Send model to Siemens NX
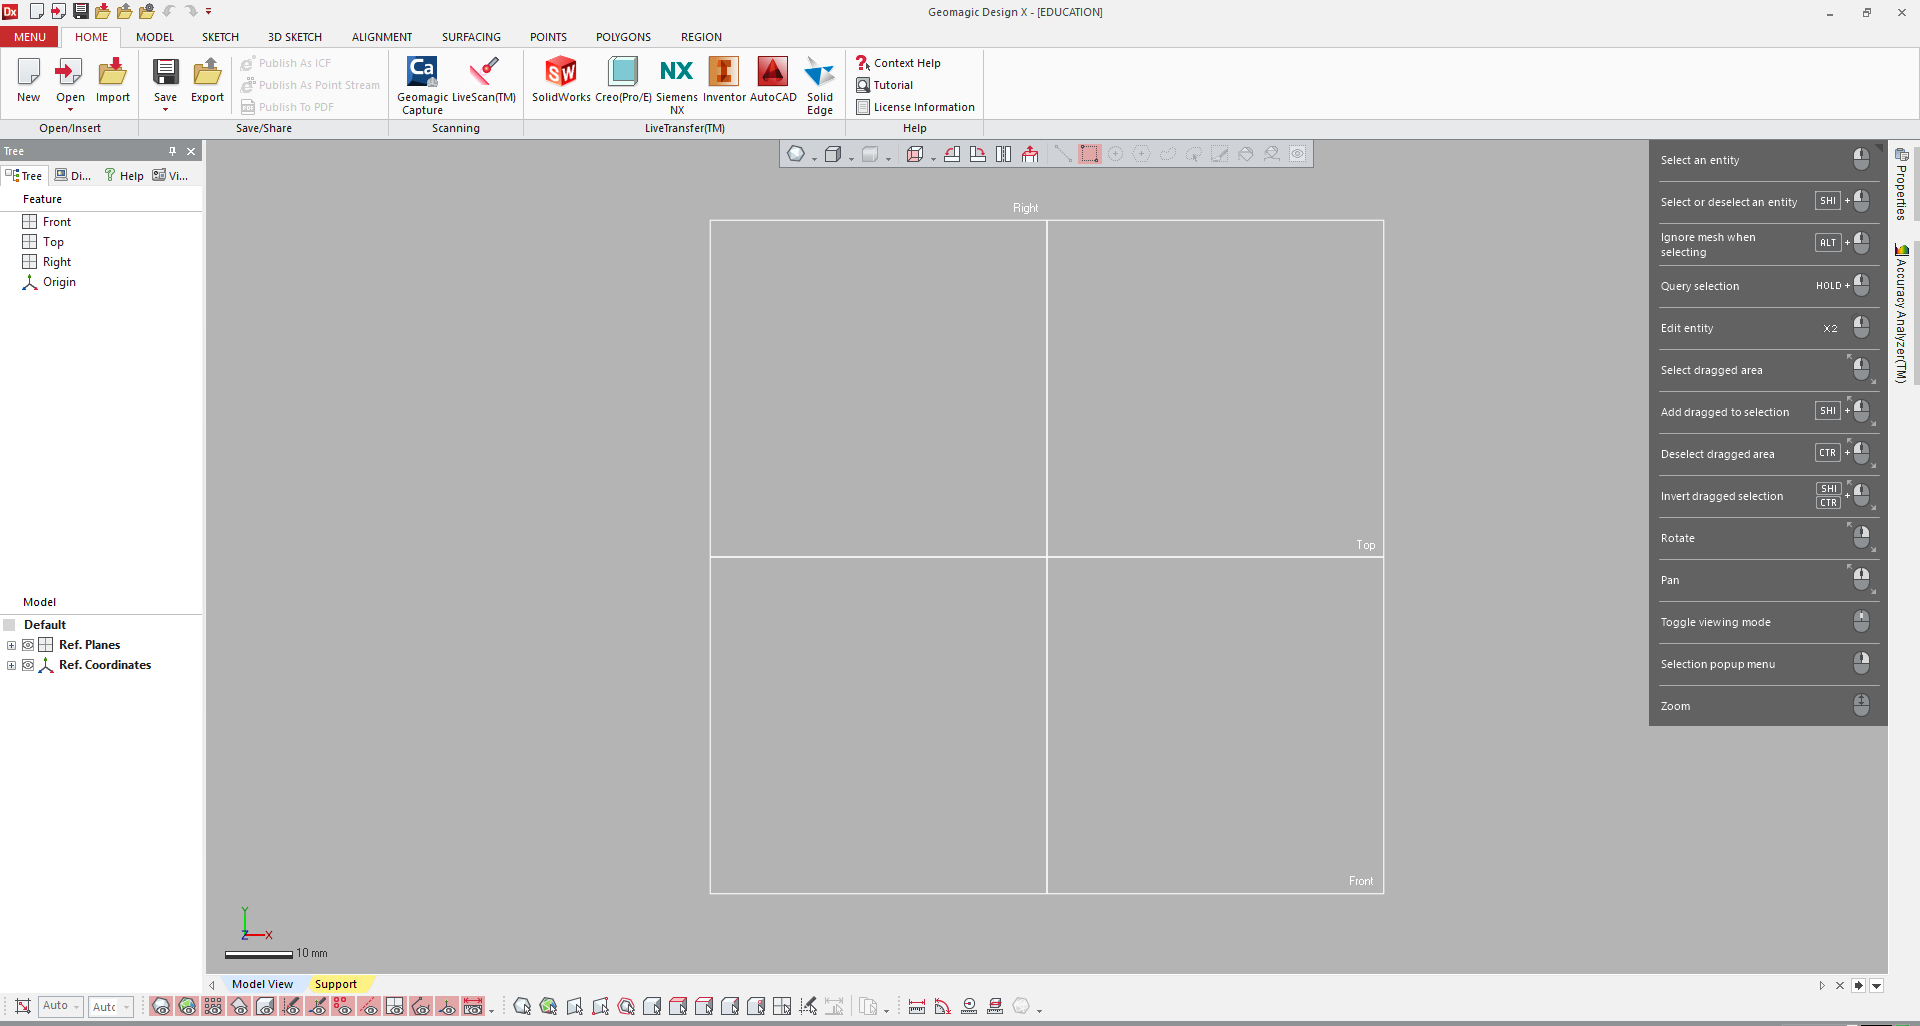The width and height of the screenshot is (1920, 1026). tap(677, 85)
